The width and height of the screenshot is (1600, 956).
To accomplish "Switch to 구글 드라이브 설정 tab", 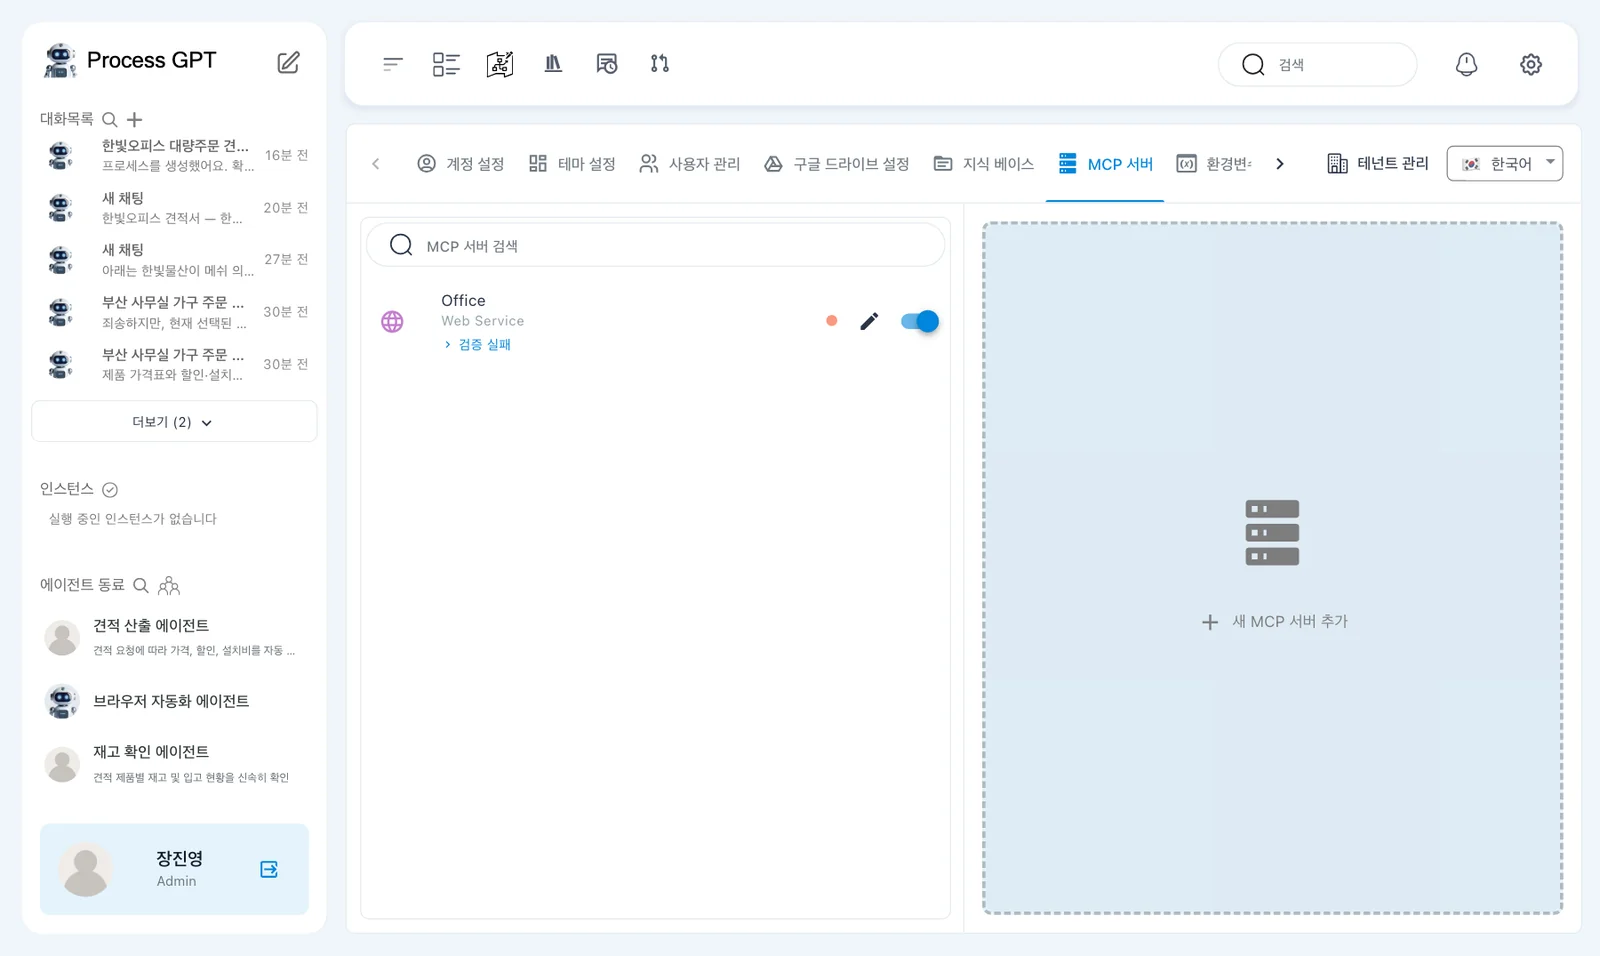I will [837, 164].
